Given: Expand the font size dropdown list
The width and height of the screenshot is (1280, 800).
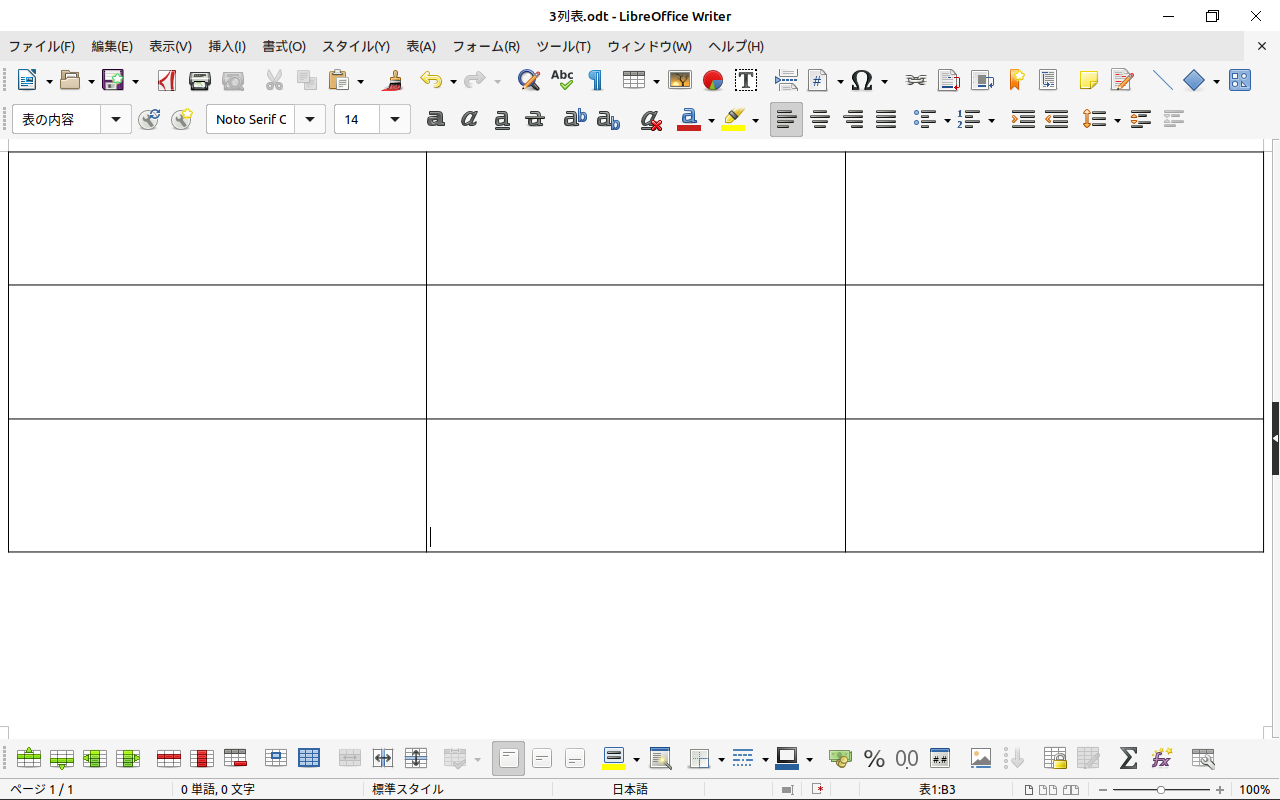Looking at the screenshot, I should coord(396,120).
